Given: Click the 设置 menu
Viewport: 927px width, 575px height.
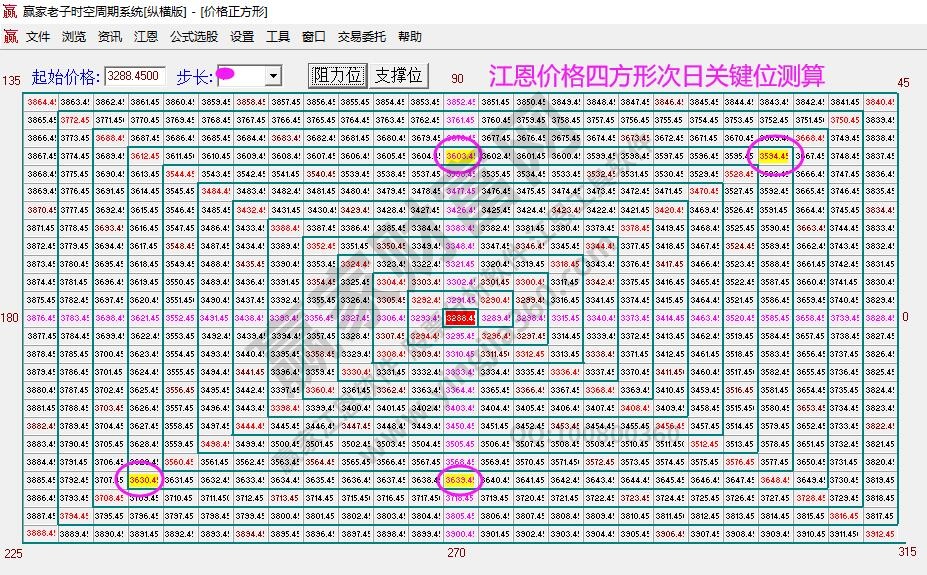Looking at the screenshot, I should 242,37.
